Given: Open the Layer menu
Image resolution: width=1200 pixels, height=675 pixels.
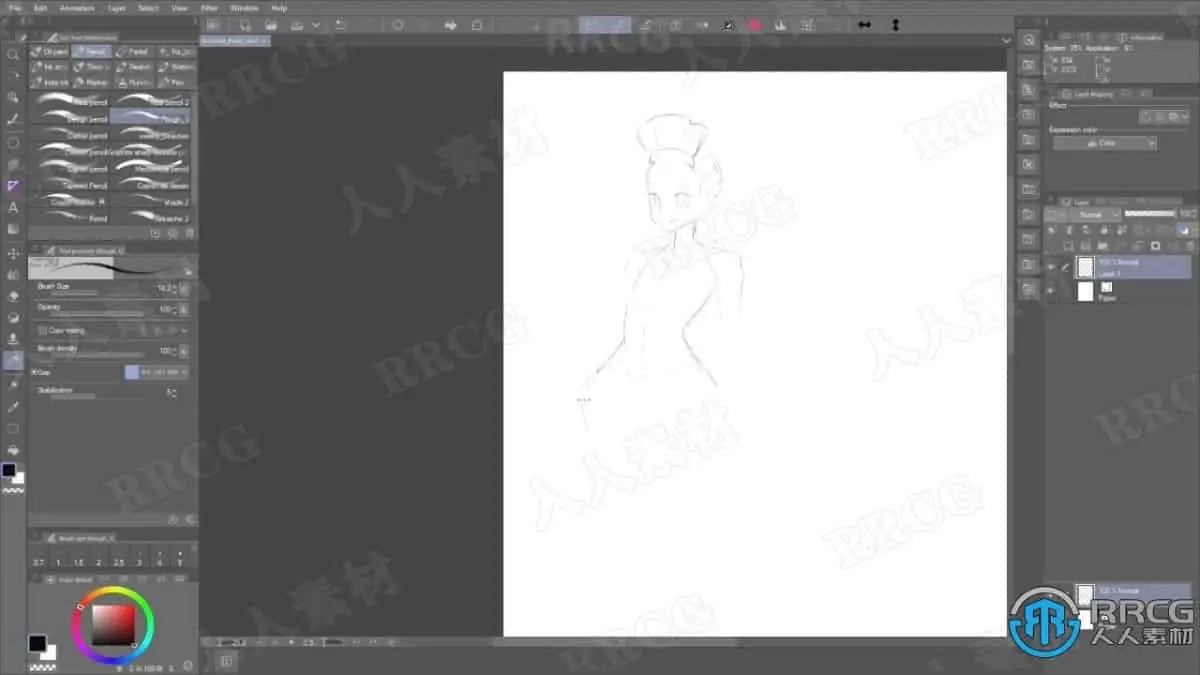Looking at the screenshot, I should pyautogui.click(x=117, y=7).
